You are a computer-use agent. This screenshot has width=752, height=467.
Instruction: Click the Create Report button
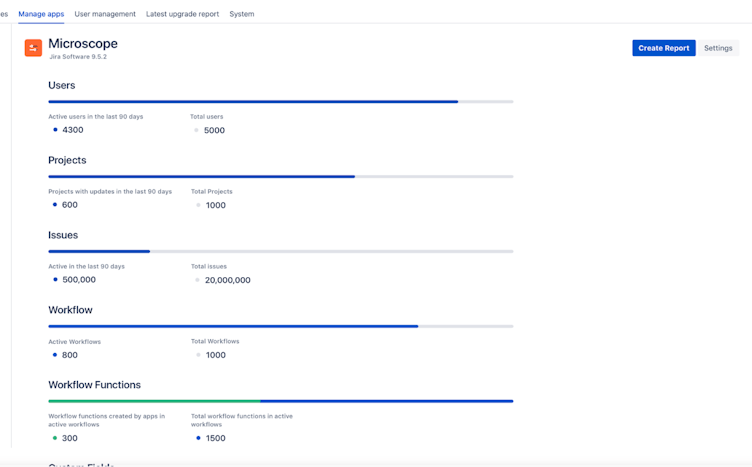tap(664, 48)
